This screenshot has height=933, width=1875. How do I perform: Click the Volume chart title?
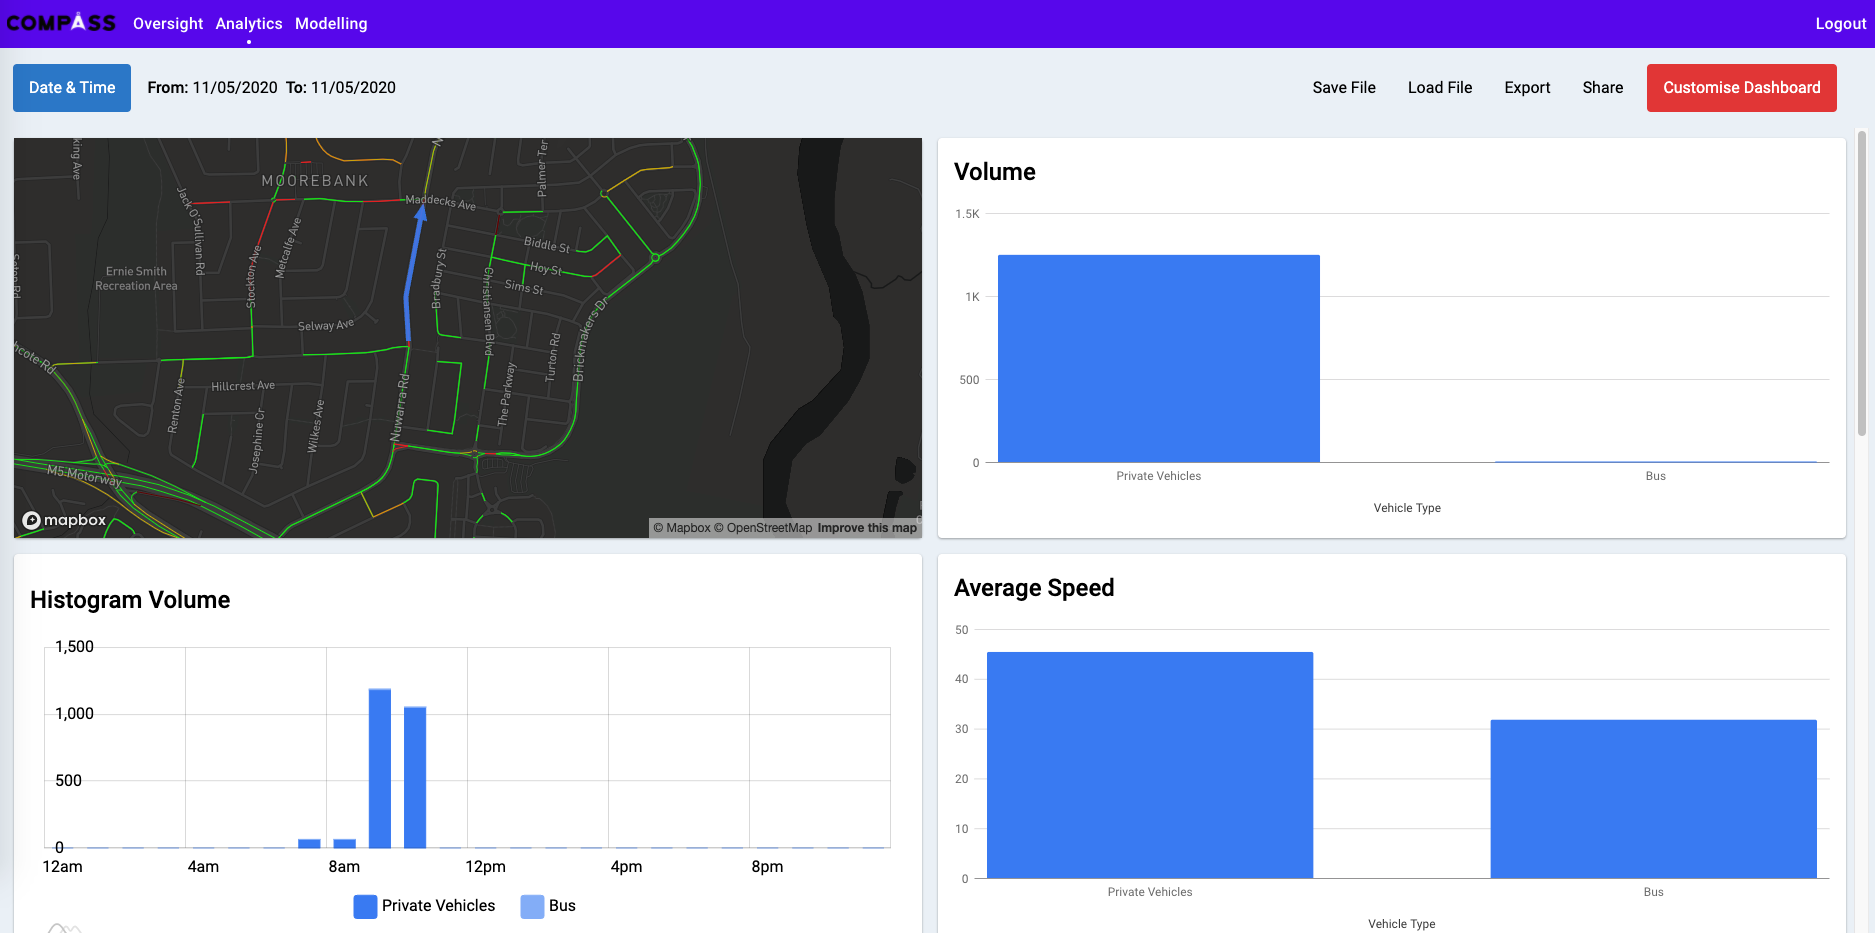995,172
